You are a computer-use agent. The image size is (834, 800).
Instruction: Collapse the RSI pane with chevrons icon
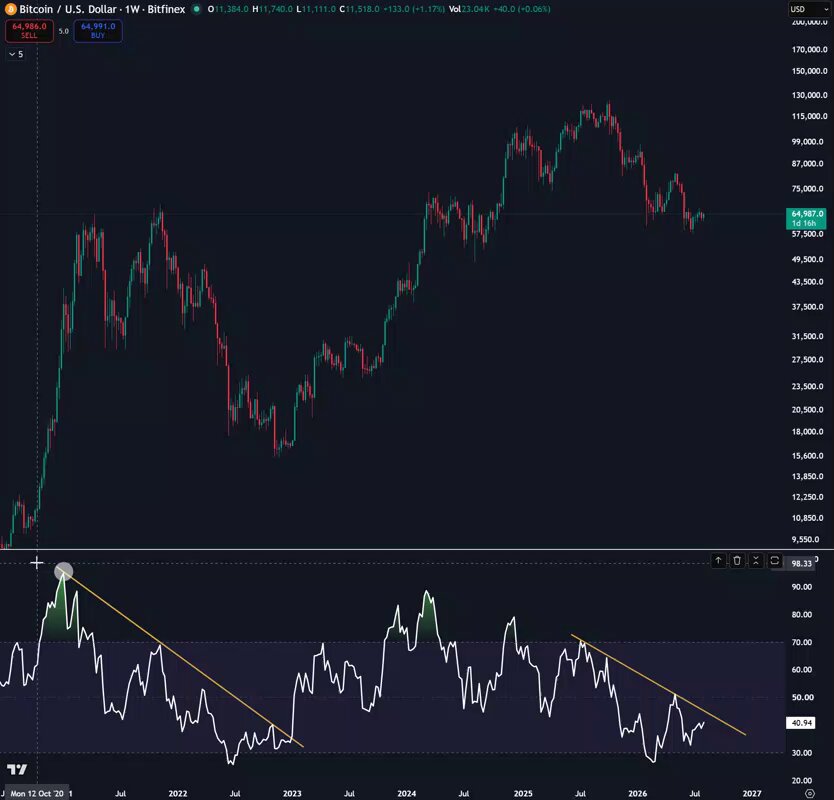(x=756, y=560)
